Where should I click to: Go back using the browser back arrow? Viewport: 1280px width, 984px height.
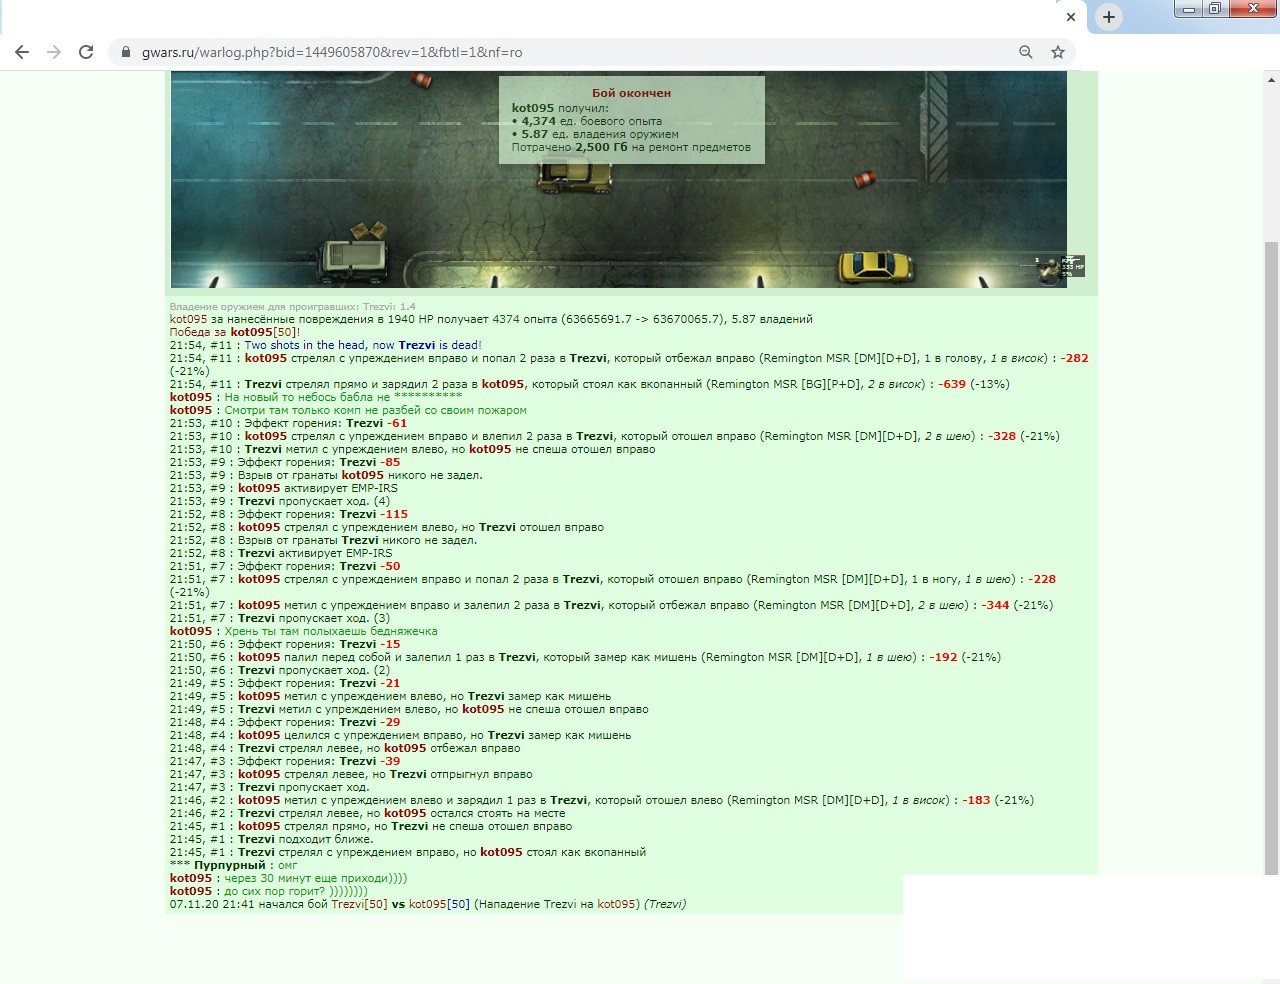point(22,52)
